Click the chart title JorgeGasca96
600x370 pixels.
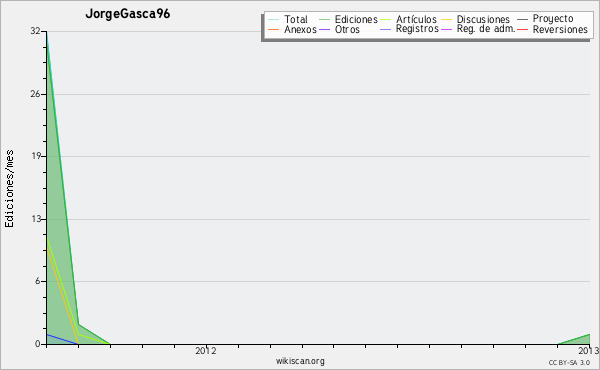[128, 14]
